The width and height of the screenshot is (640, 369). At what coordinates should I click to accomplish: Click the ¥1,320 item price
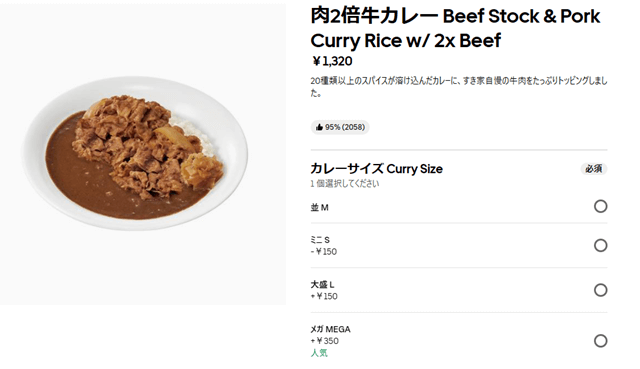point(332,61)
